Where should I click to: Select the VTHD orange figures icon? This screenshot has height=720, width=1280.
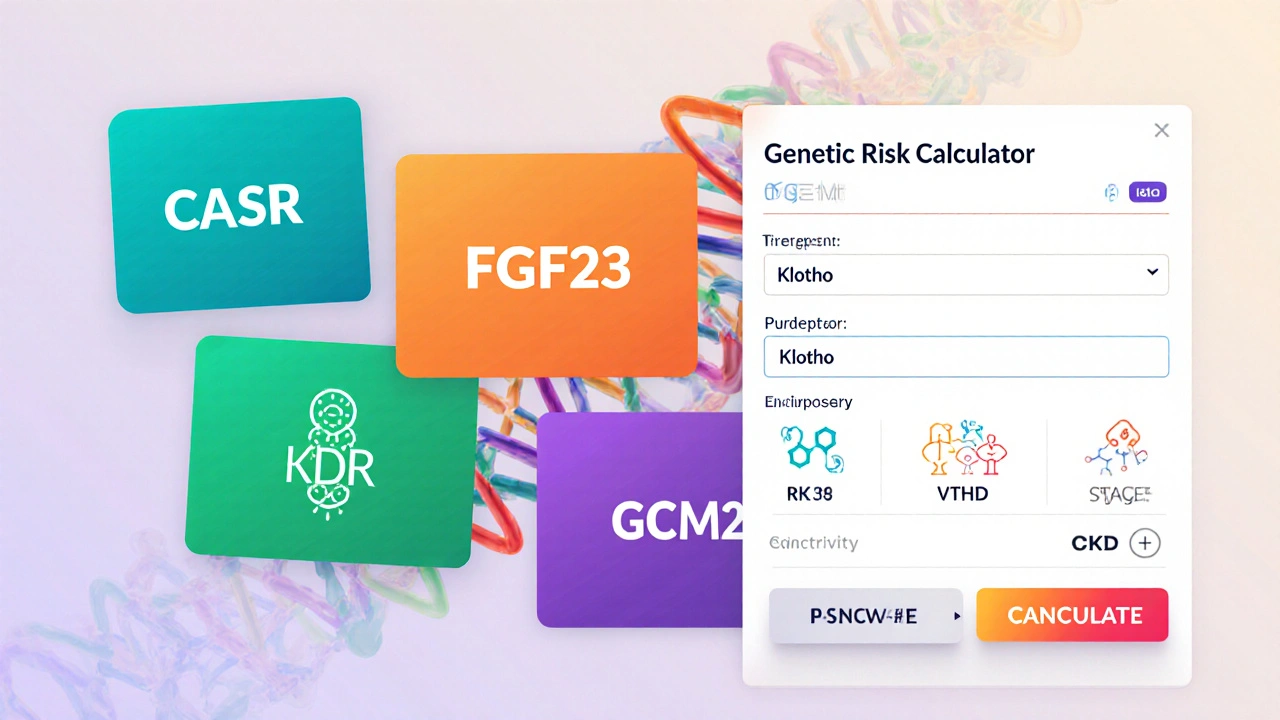point(962,448)
